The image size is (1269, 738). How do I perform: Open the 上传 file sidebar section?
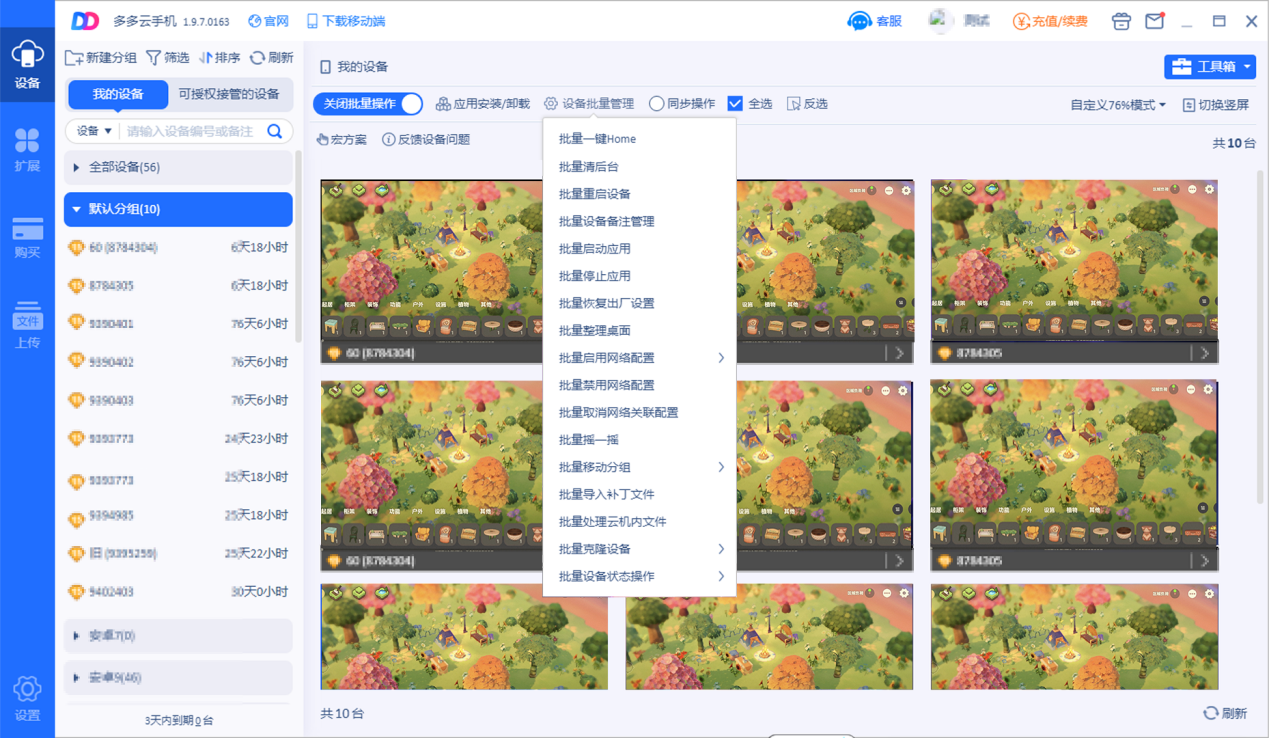point(27,324)
